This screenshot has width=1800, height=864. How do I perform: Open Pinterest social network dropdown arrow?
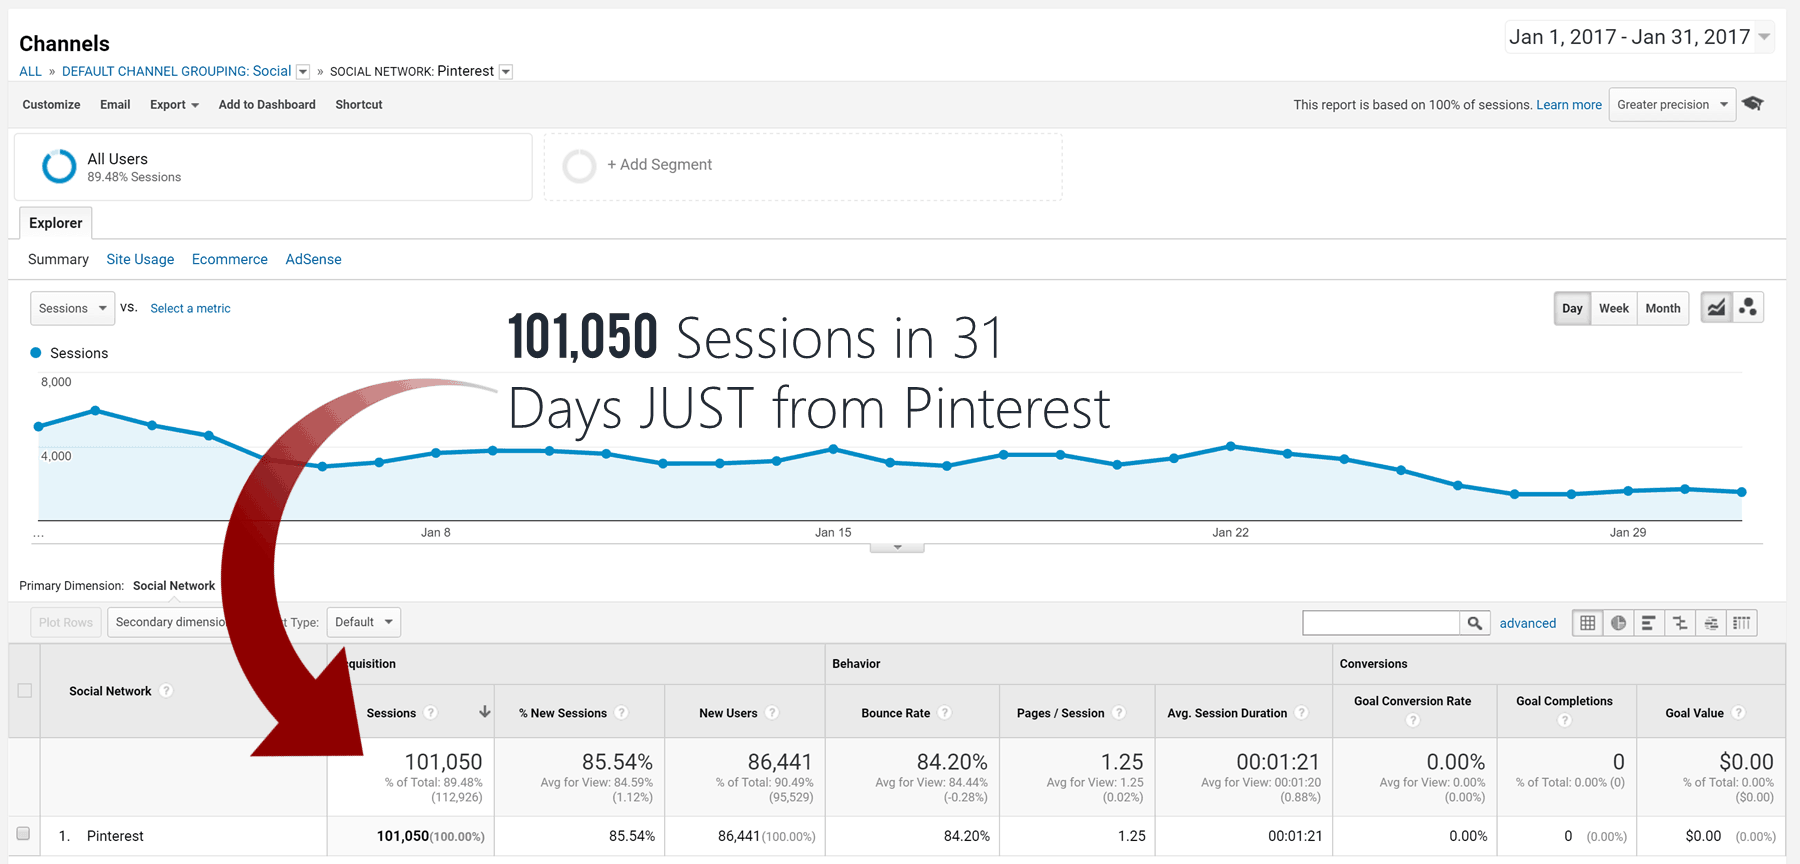click(x=506, y=72)
